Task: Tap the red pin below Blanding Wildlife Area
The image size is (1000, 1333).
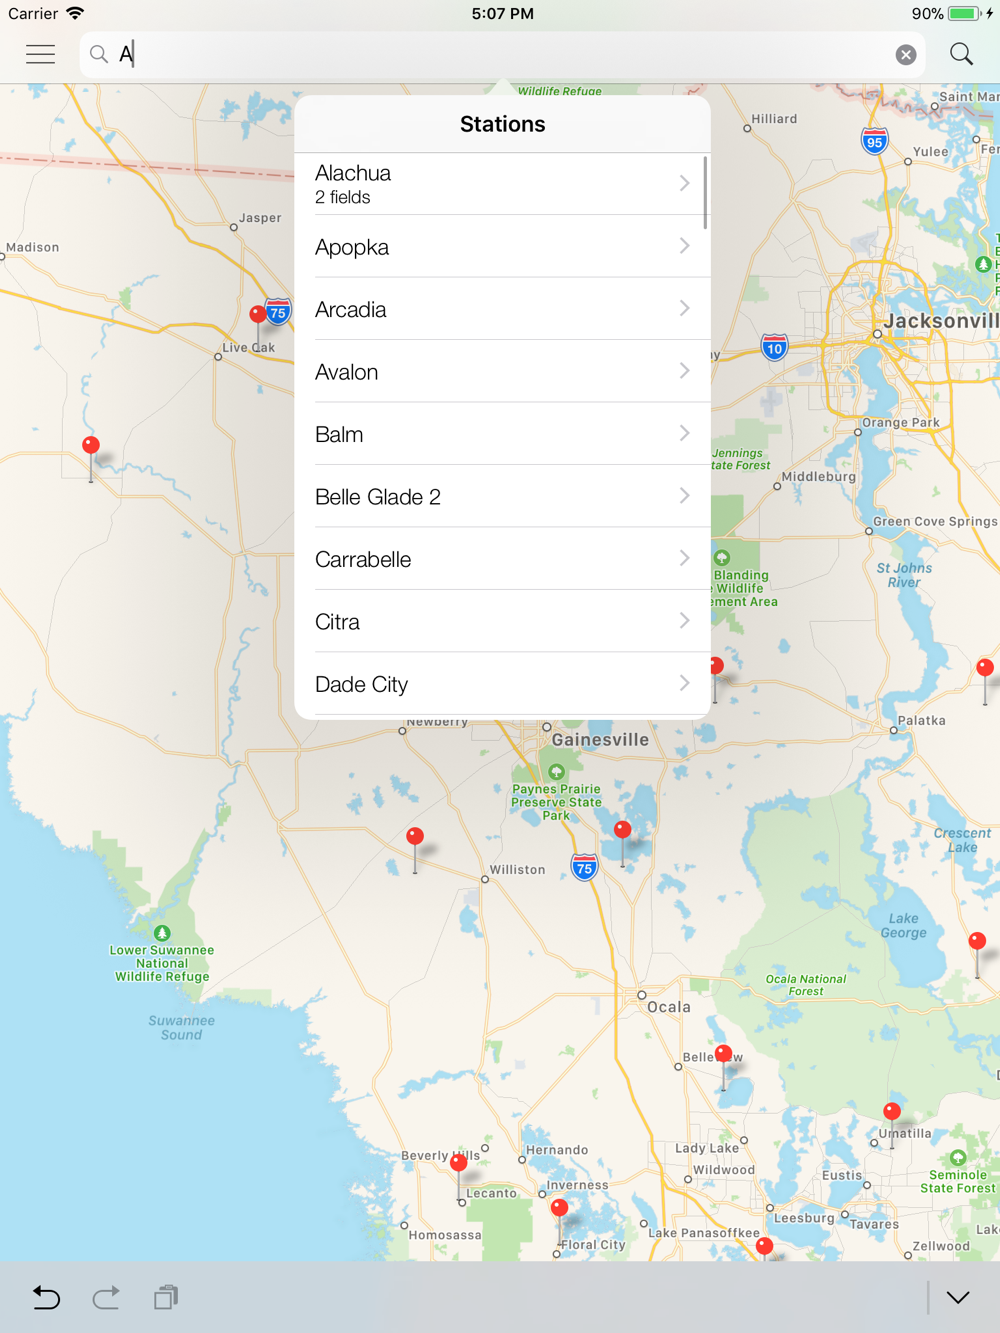Action: (x=716, y=667)
